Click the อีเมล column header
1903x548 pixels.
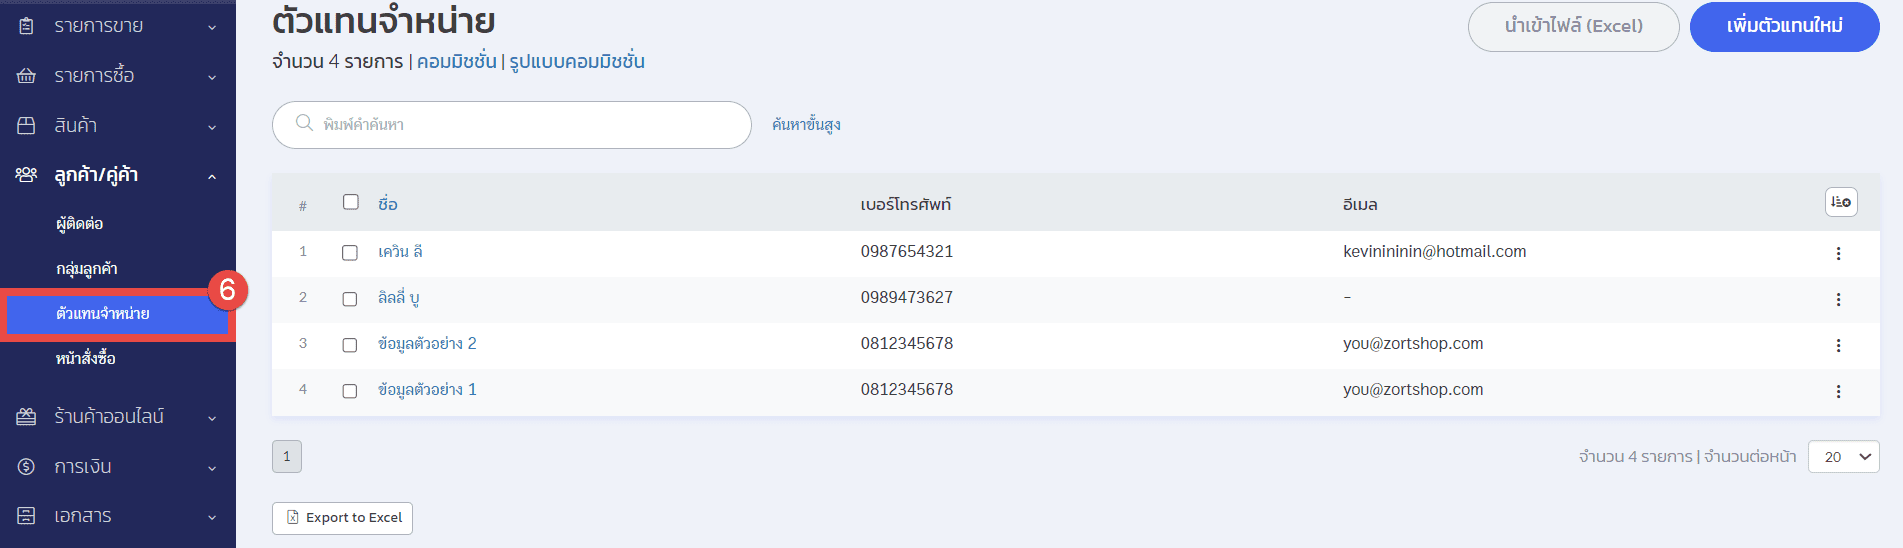coord(1360,205)
